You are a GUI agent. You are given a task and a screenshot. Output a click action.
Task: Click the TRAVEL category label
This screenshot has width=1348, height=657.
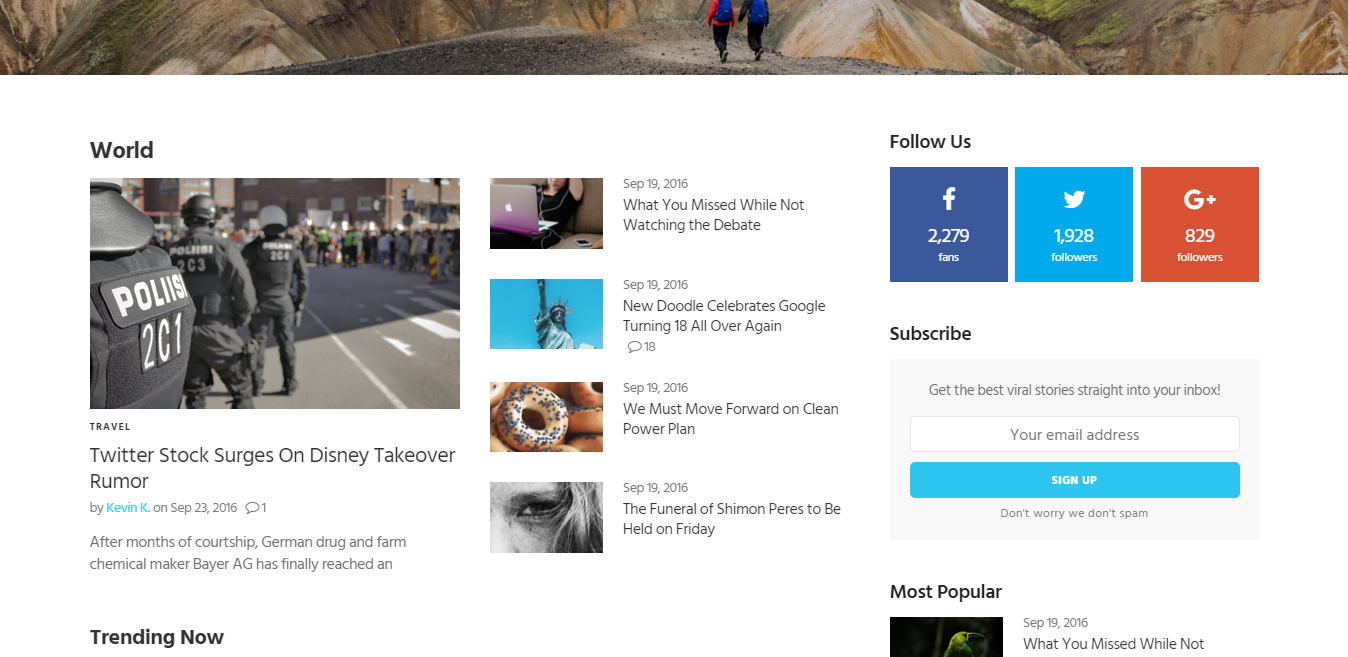[x=110, y=427]
